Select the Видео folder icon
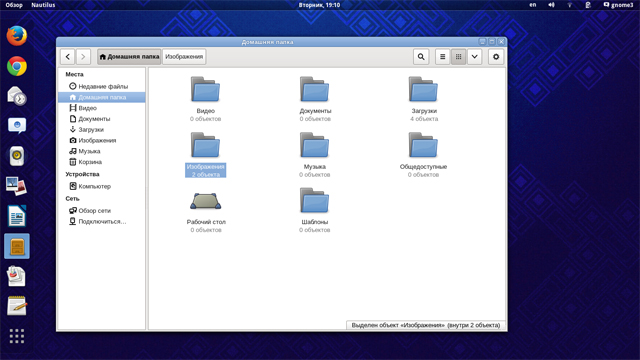640x360 pixels. pos(205,89)
